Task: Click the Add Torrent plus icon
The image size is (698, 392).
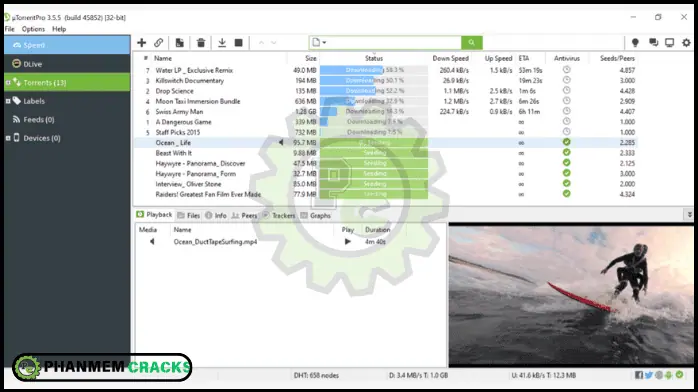Action: point(142,43)
